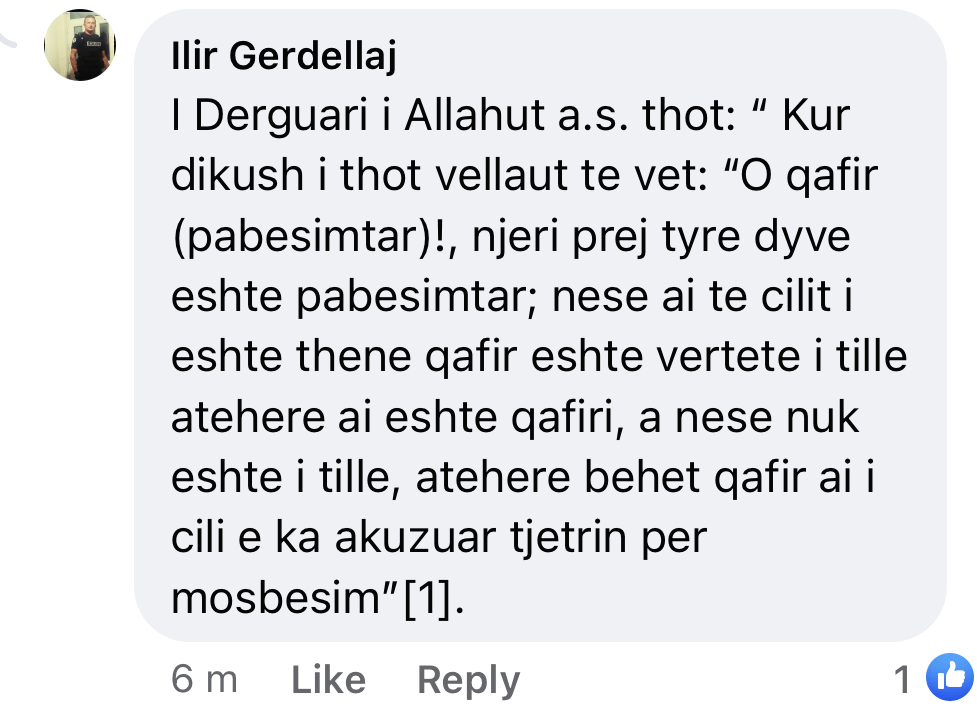Viewport: 977px width, 726px height.
Task: Click the line starting "atehere ai eshte qafiri"
Action: click(515, 417)
